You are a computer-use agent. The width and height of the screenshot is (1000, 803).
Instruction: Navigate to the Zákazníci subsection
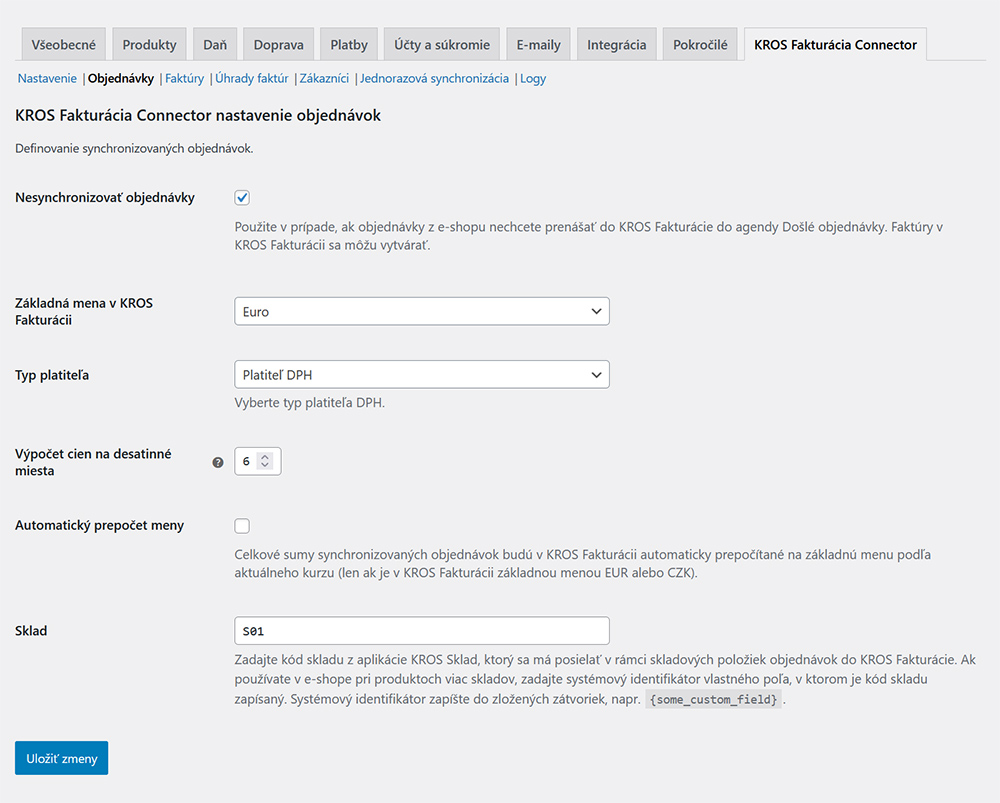[x=324, y=78]
